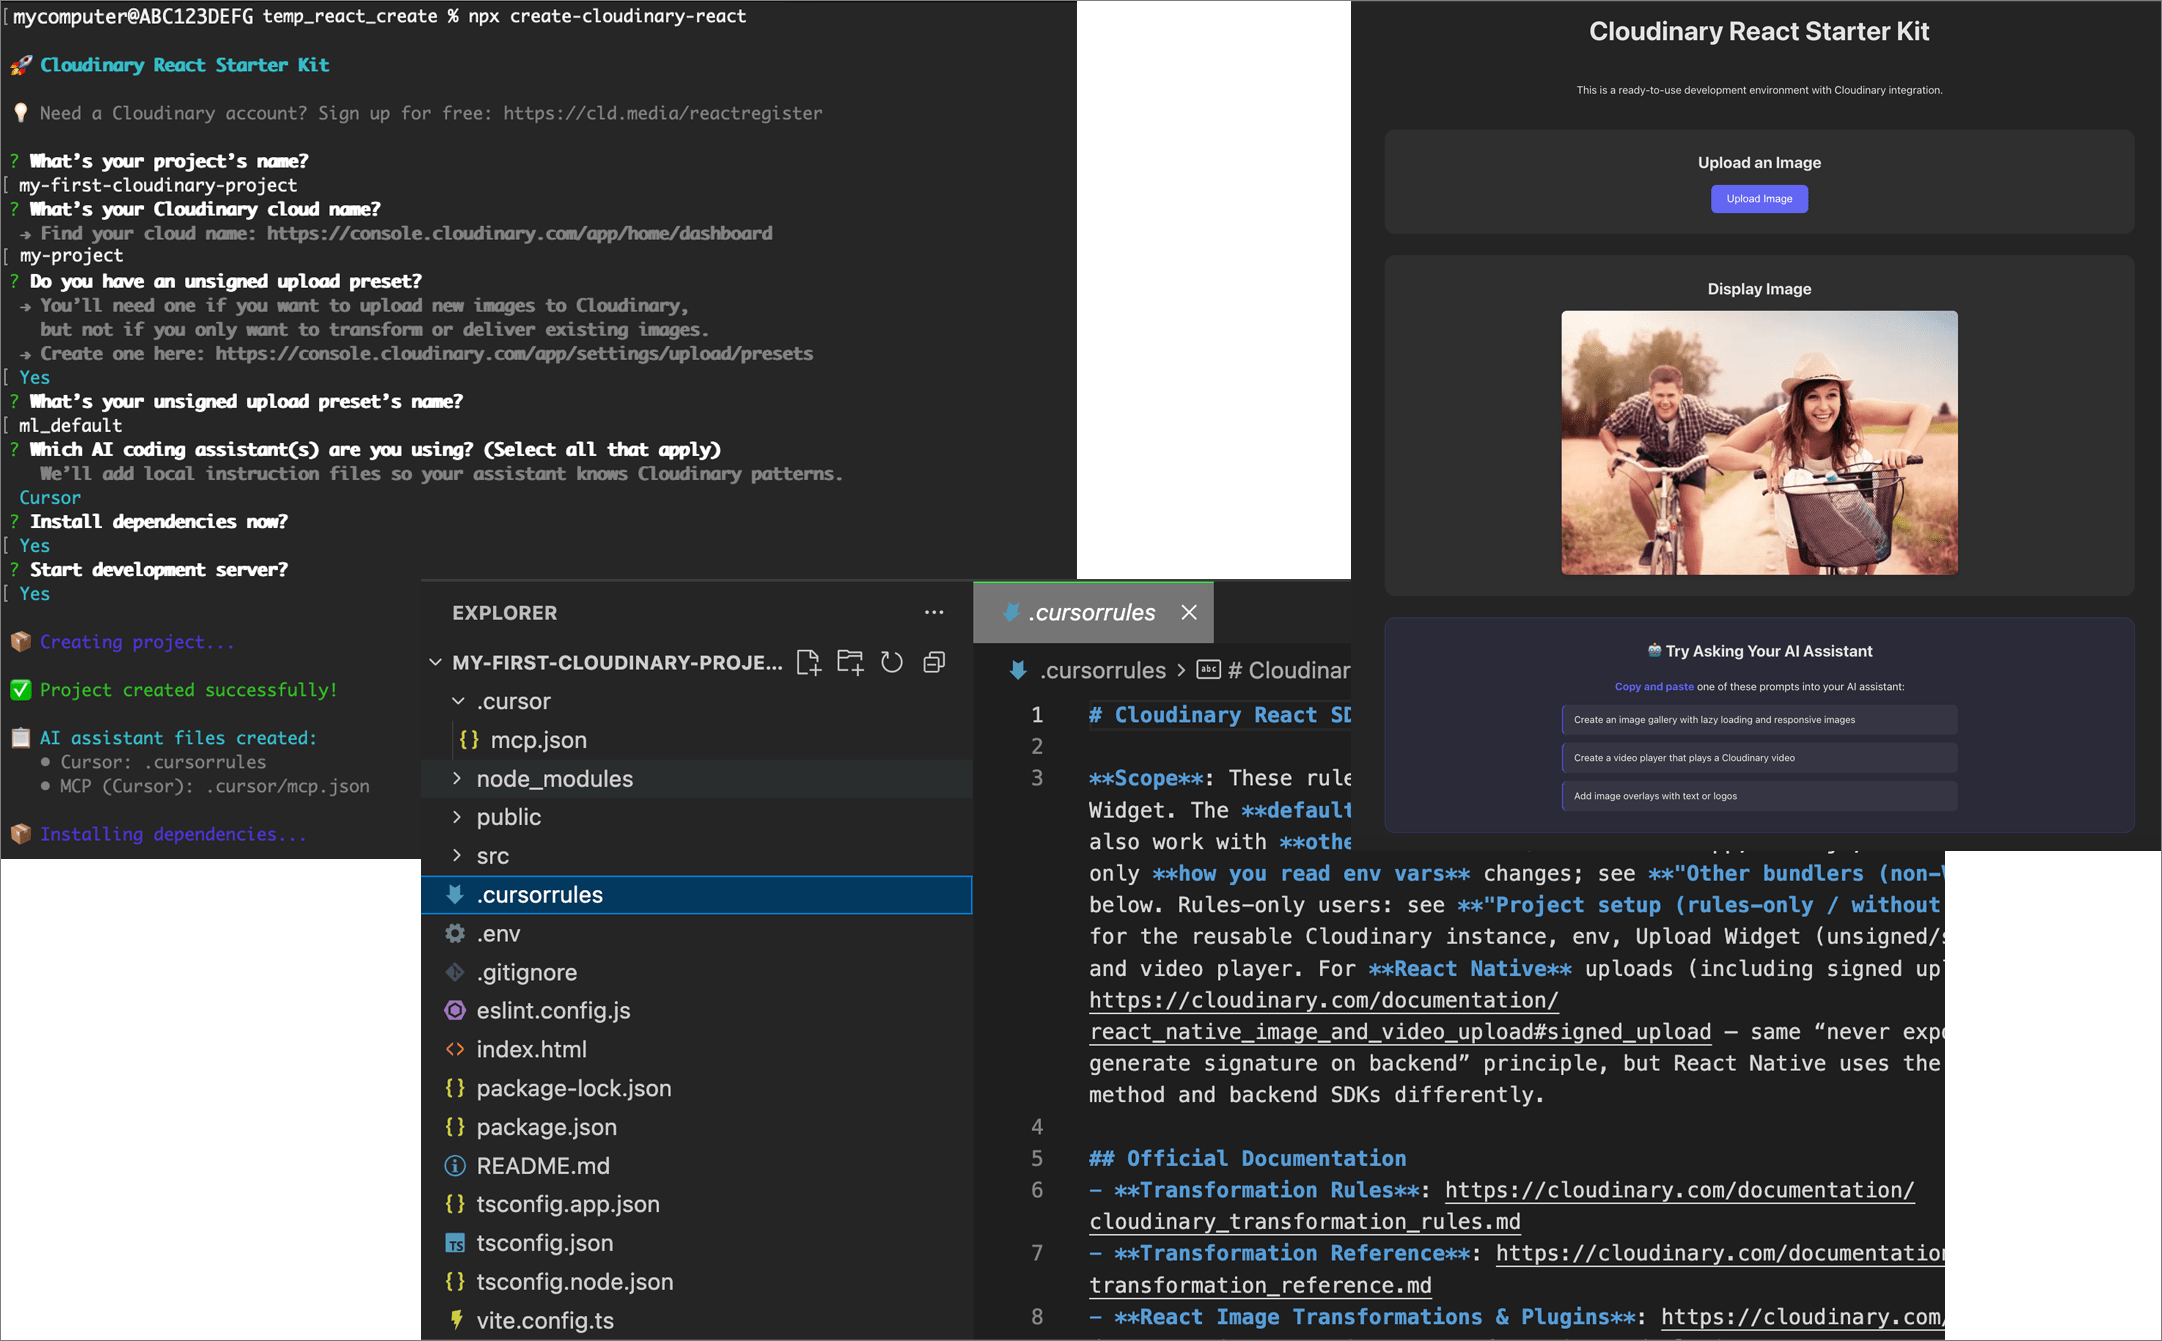This screenshot has height=1341, width=2162.
Task: Click the lightning icon of vite.config.ts
Action: [455, 1320]
